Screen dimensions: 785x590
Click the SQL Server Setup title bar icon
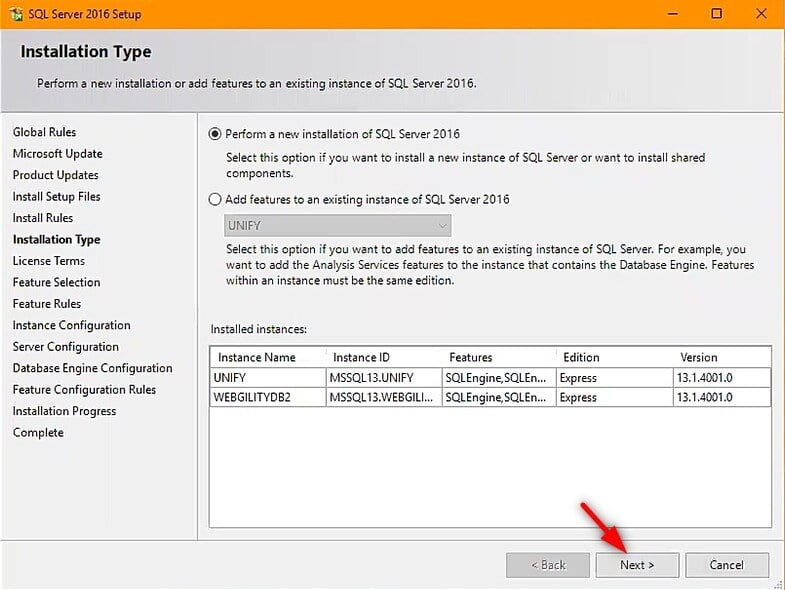click(x=16, y=14)
